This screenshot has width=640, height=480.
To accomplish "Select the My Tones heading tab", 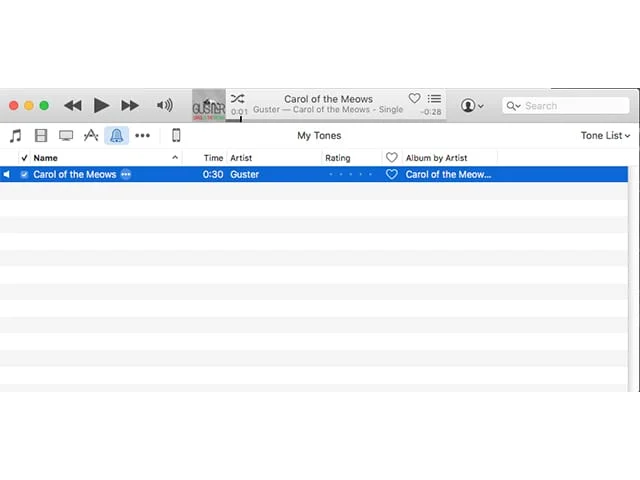I will pyautogui.click(x=319, y=136).
